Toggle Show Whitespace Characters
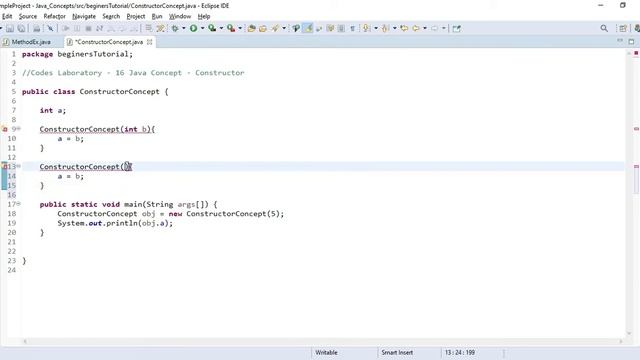The height and width of the screenshot is (360, 640). 353,28
